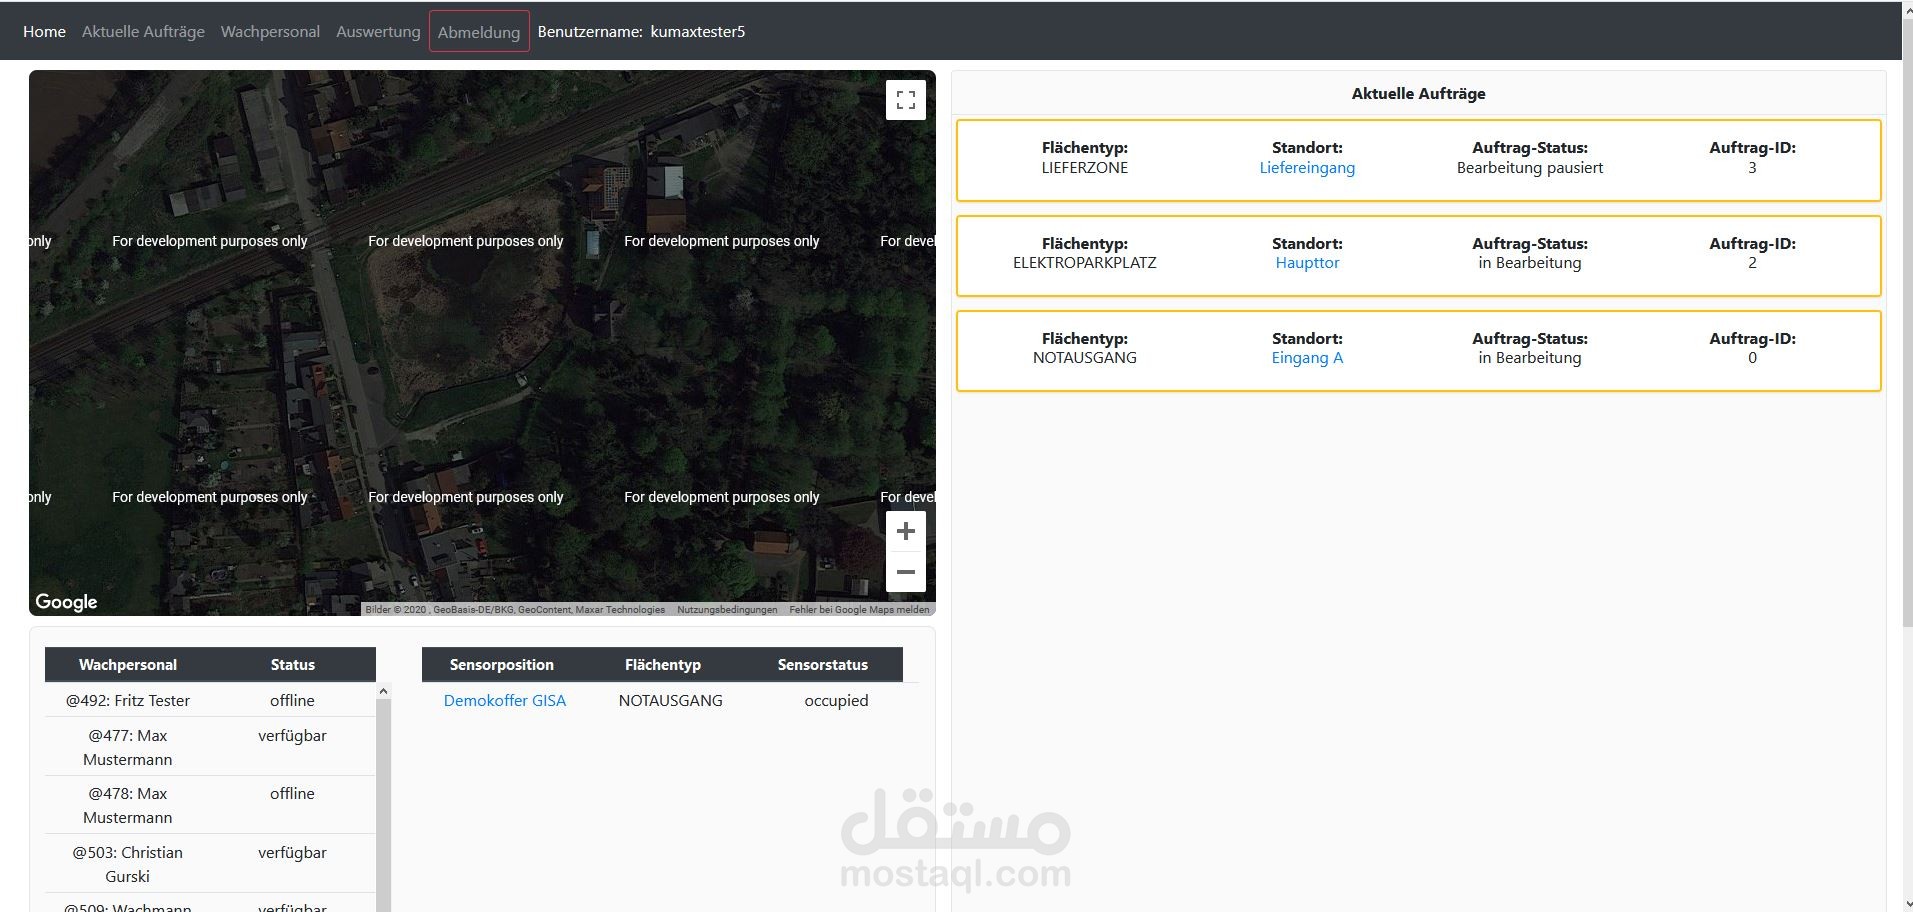Open the Demokoffer GISA sensor link

click(505, 701)
